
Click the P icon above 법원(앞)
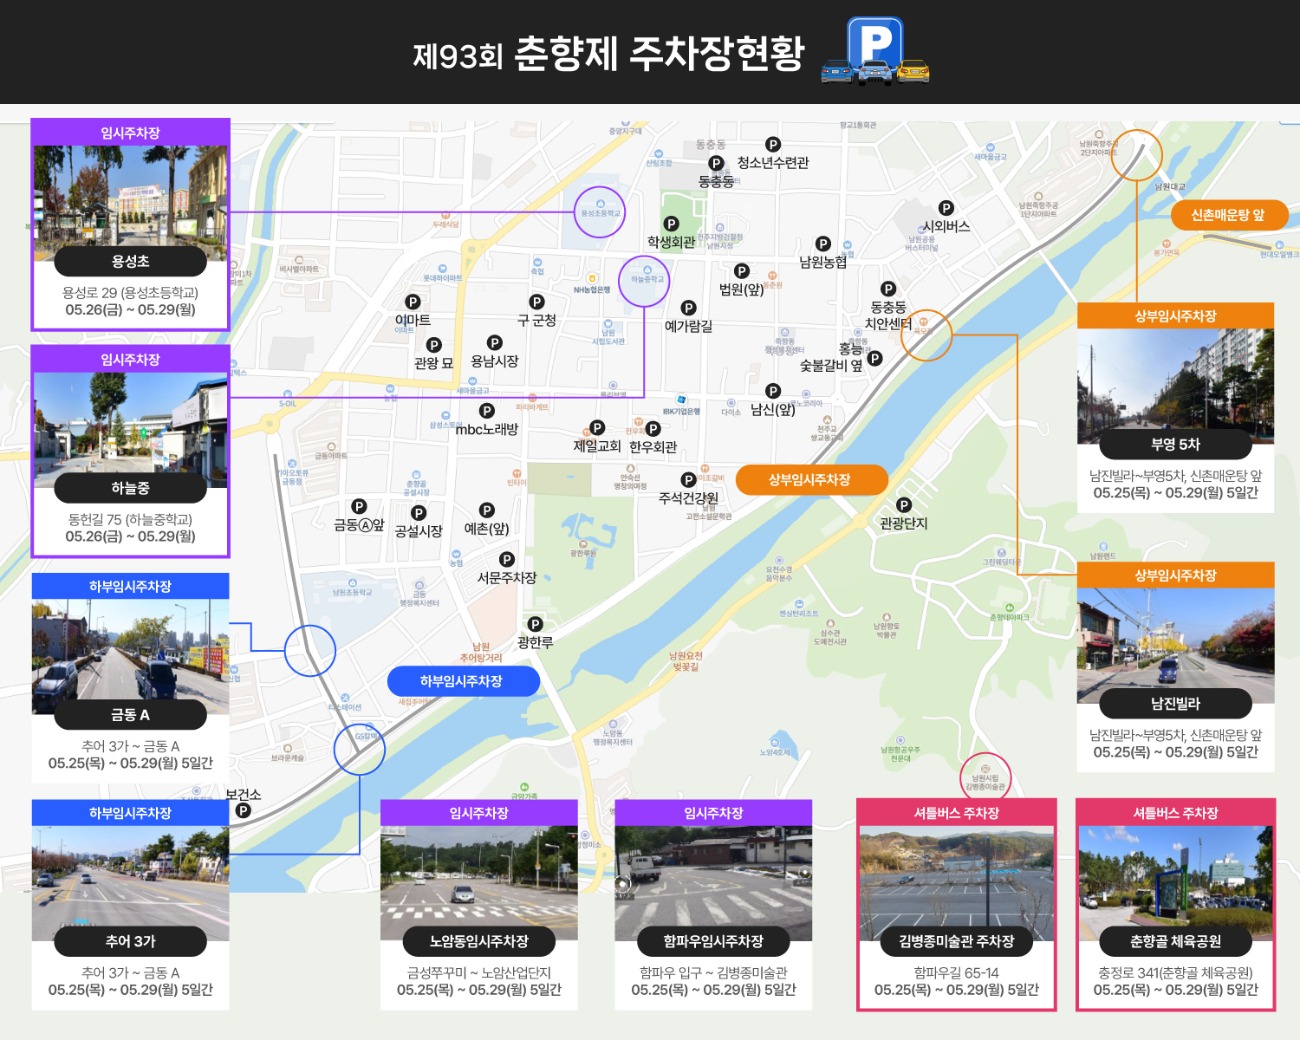point(742,271)
